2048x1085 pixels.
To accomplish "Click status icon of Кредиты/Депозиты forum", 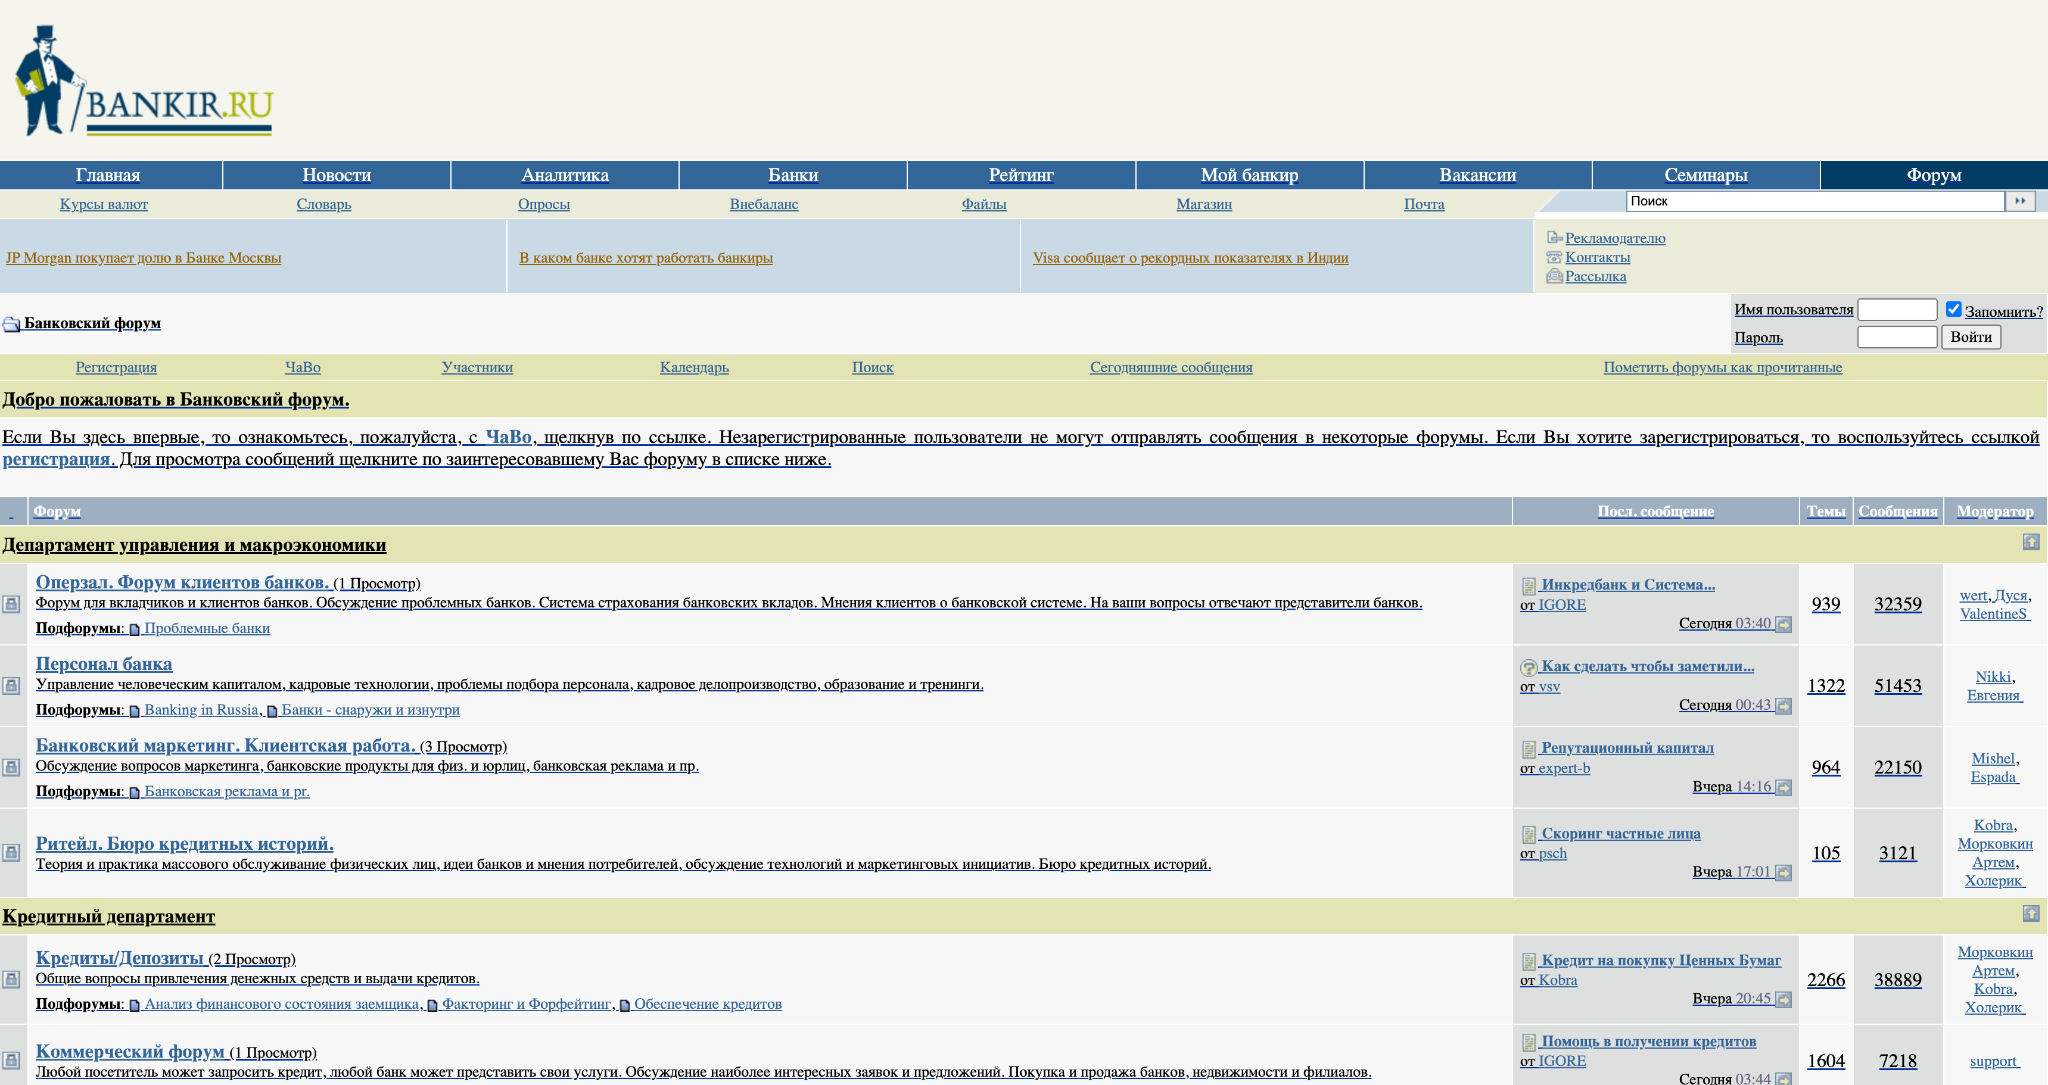I will click(x=11, y=980).
